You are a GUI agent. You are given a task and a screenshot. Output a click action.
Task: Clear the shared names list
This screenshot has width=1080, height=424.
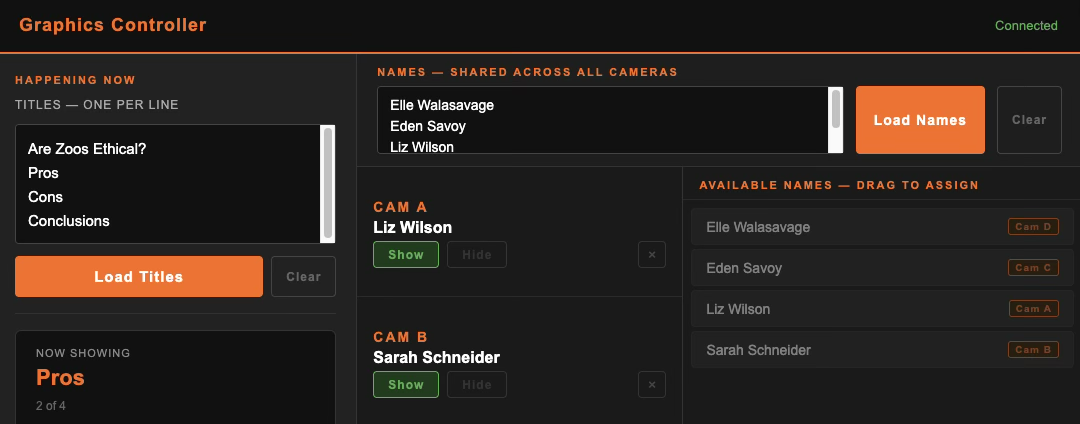[x=1029, y=120]
